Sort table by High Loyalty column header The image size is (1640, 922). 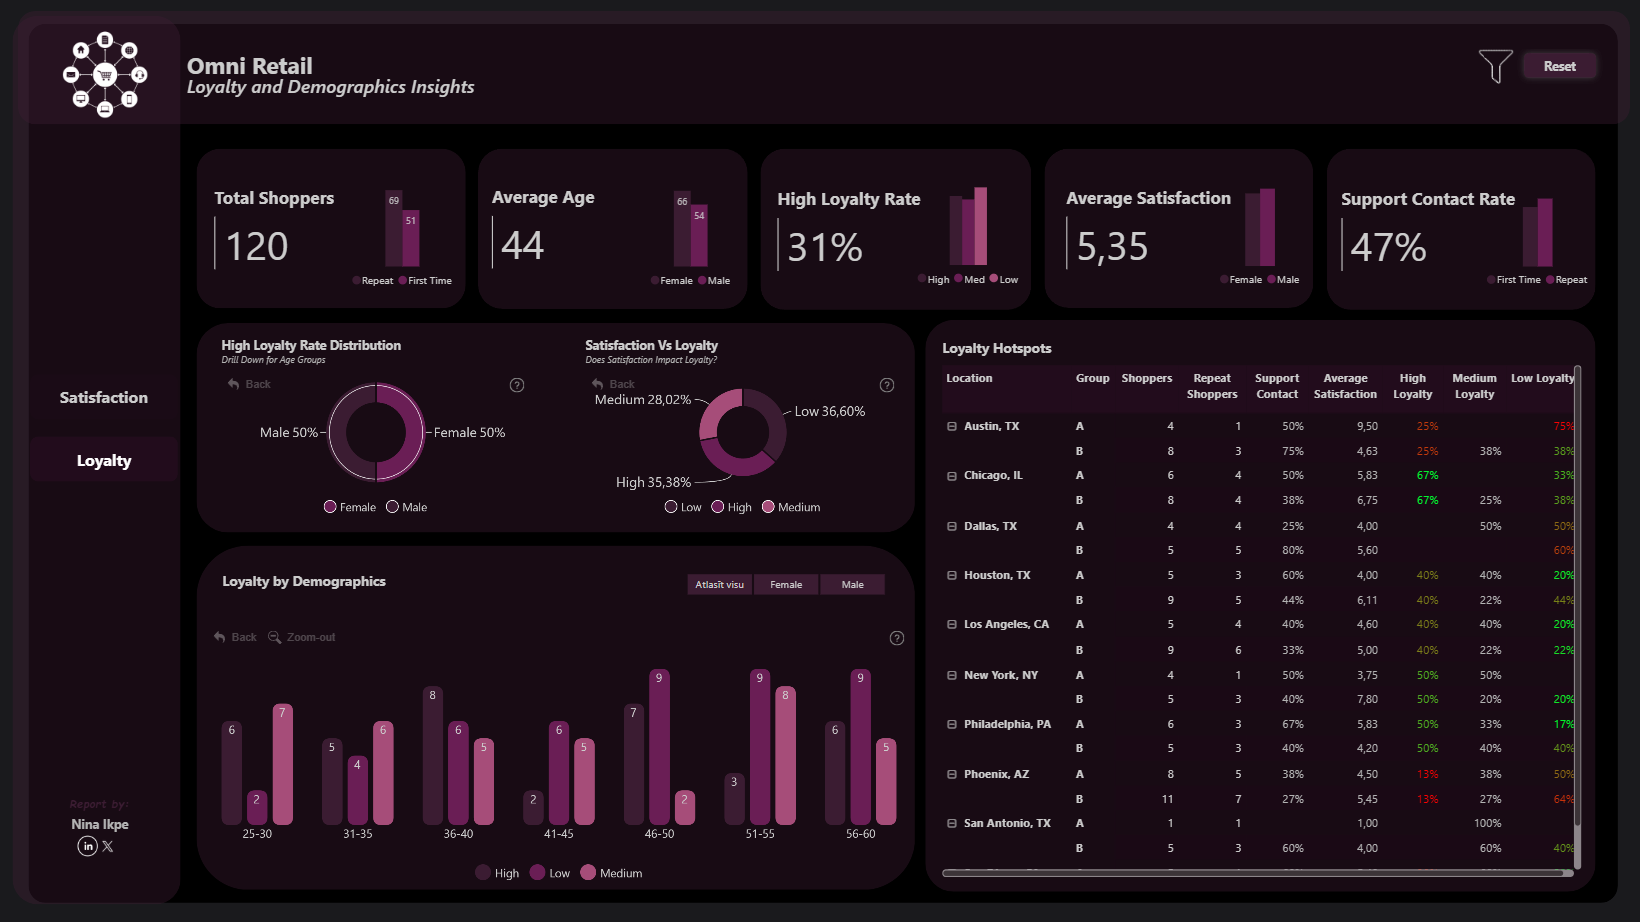(x=1413, y=386)
